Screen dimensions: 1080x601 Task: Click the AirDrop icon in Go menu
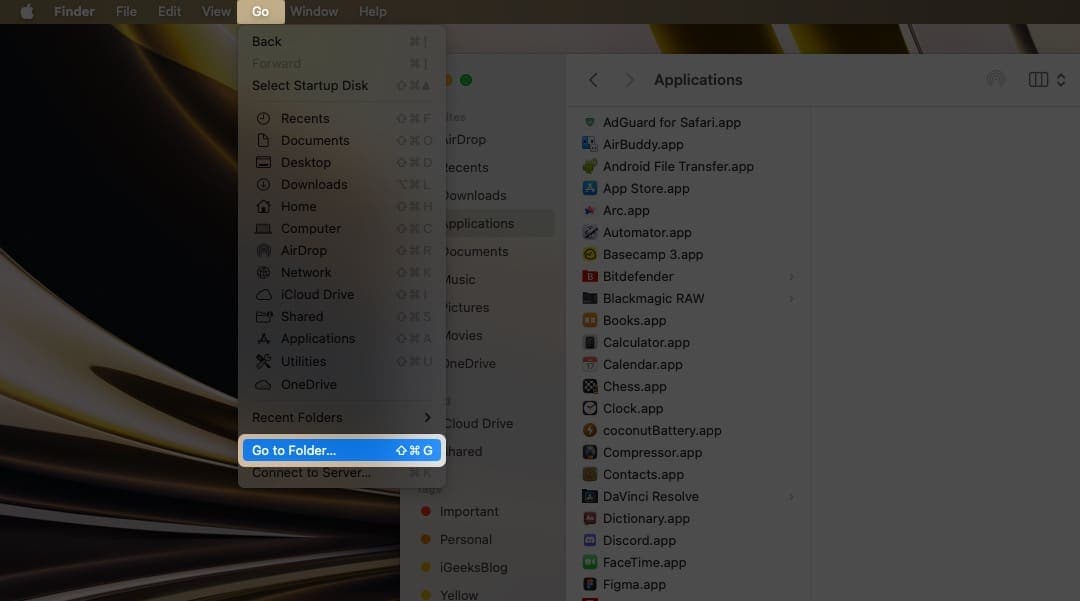tap(263, 251)
